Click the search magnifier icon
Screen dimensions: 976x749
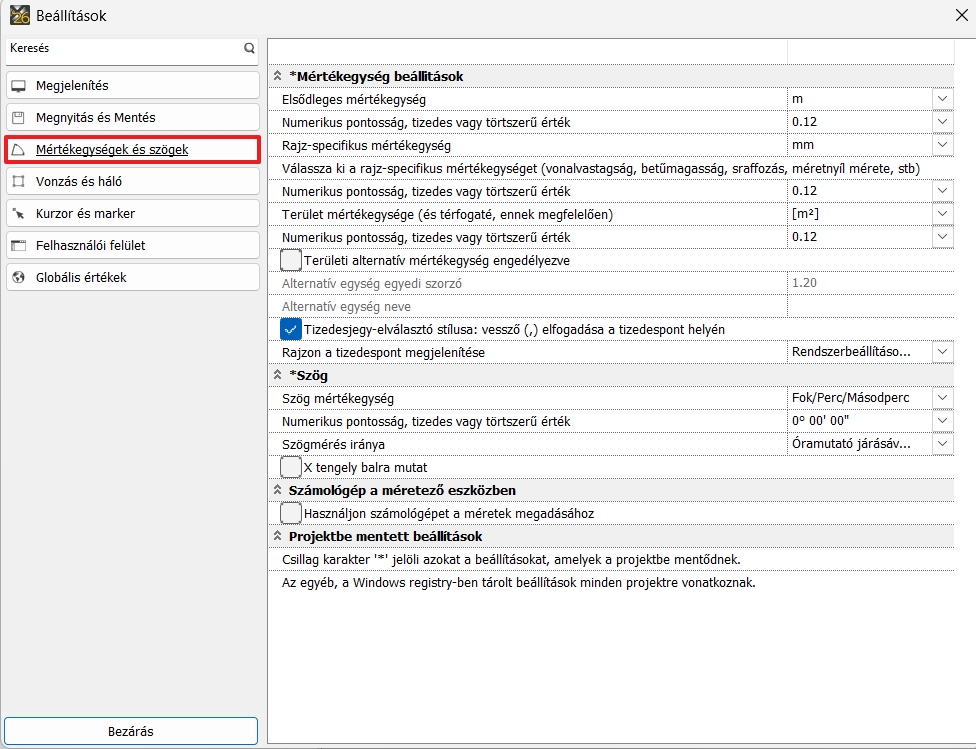pos(249,48)
